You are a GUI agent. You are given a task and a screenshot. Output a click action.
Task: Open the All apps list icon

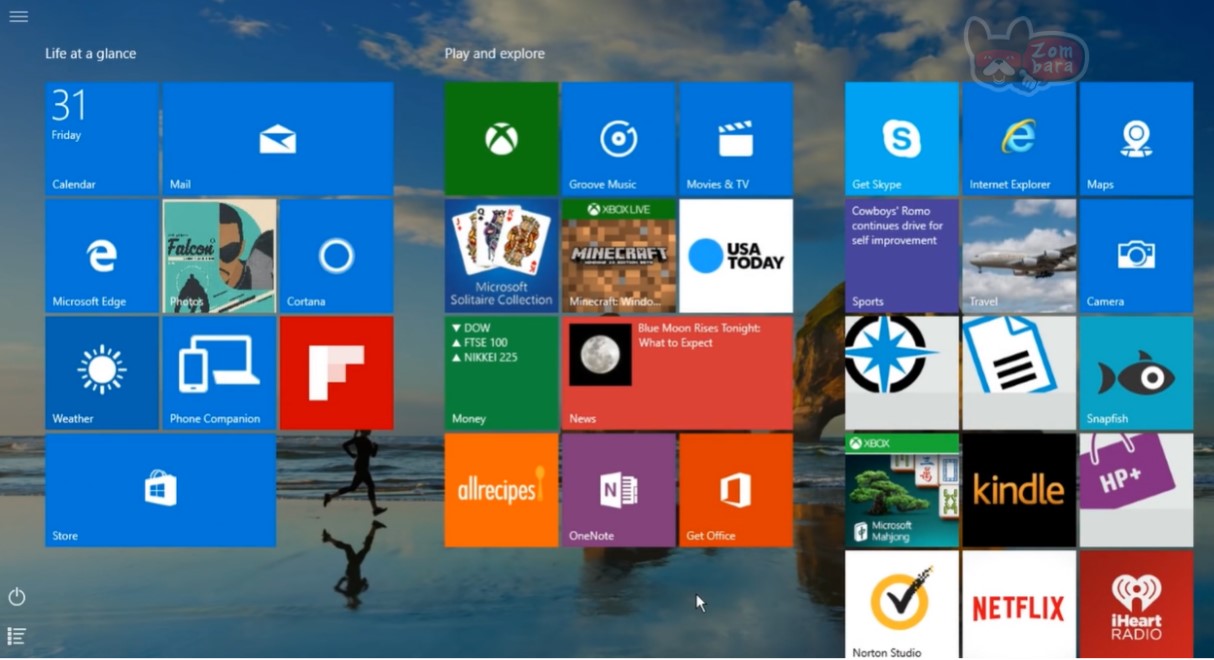(x=17, y=635)
